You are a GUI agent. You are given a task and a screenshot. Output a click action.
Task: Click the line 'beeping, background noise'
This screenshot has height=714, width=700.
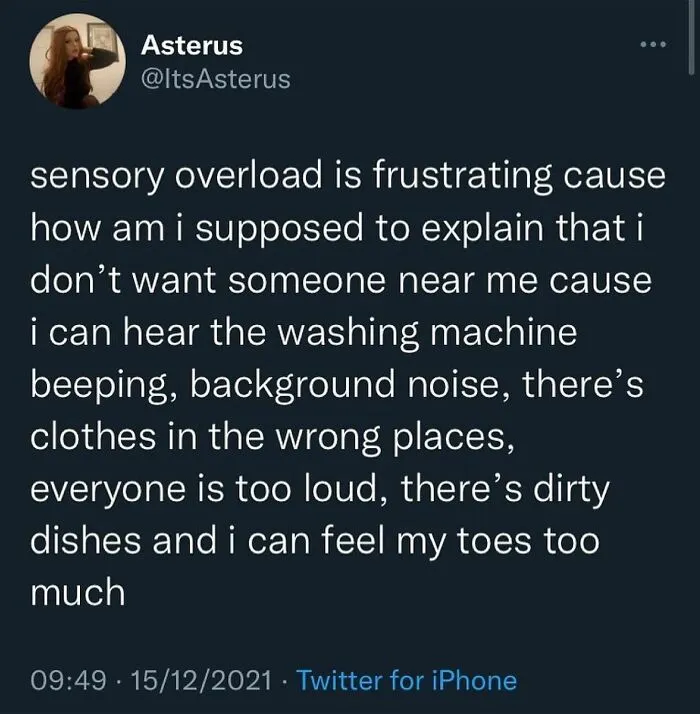tap(337, 385)
